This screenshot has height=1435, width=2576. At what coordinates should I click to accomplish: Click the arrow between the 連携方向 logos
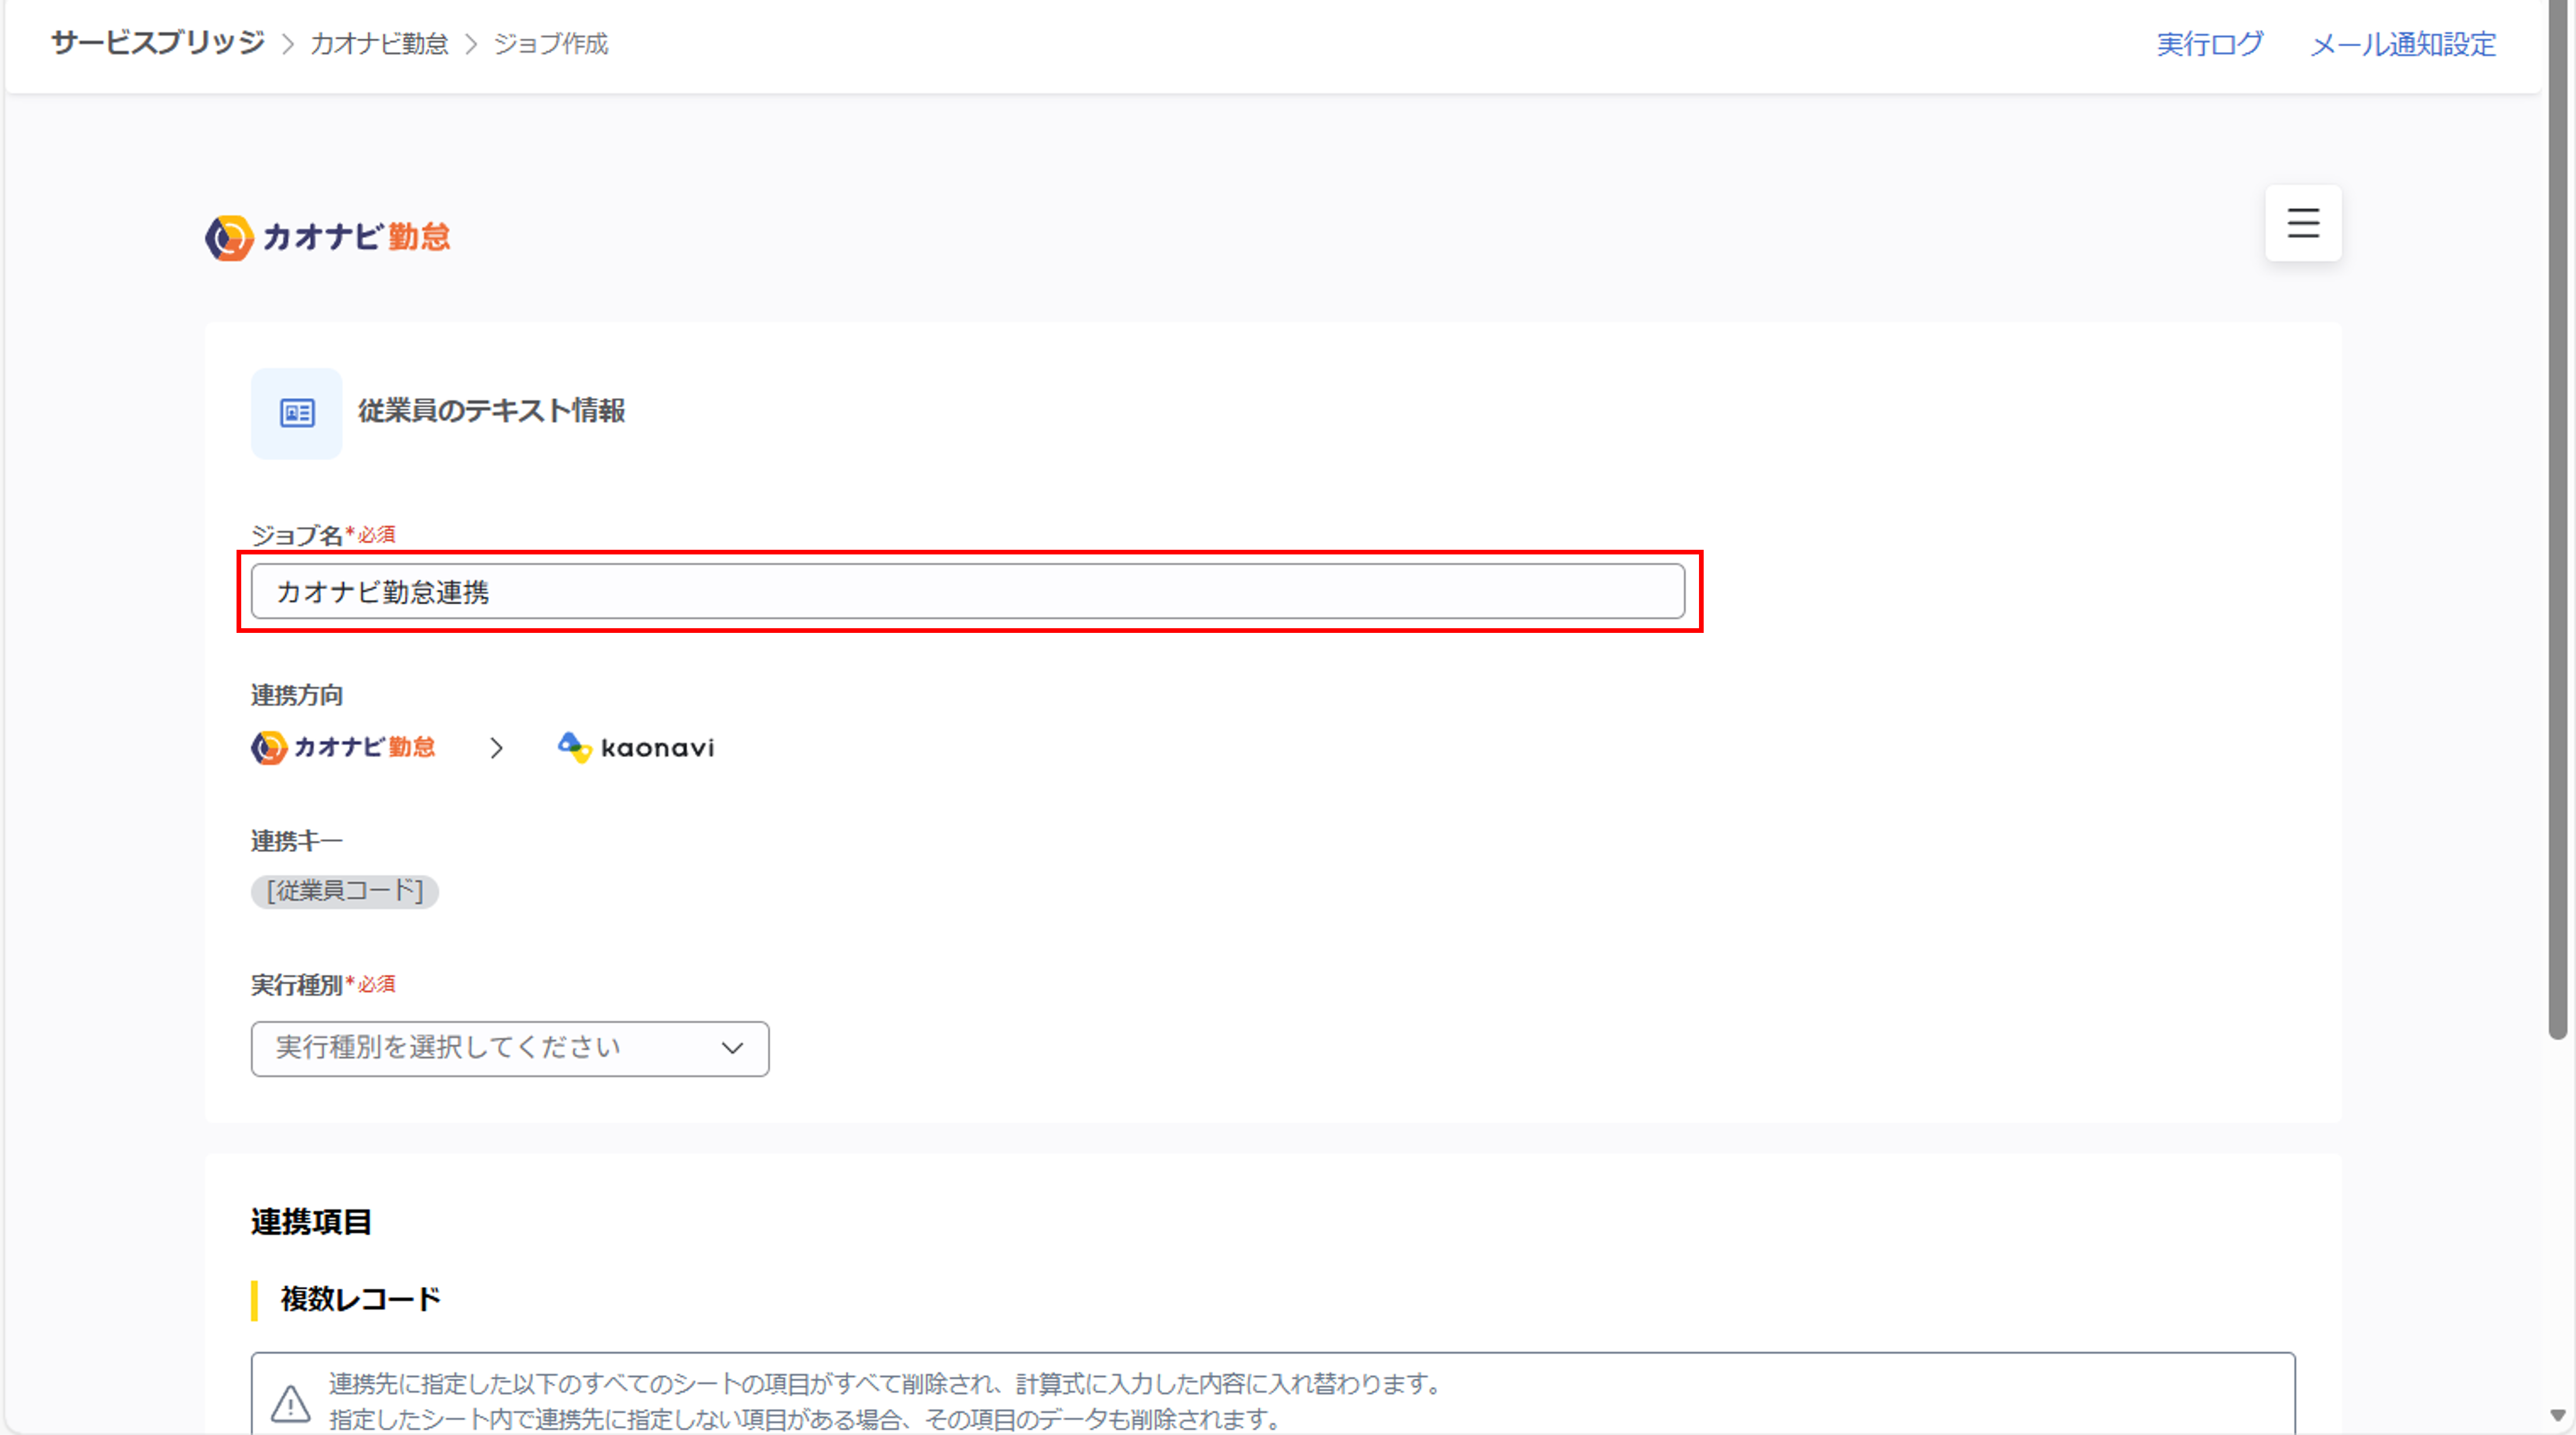[496, 748]
